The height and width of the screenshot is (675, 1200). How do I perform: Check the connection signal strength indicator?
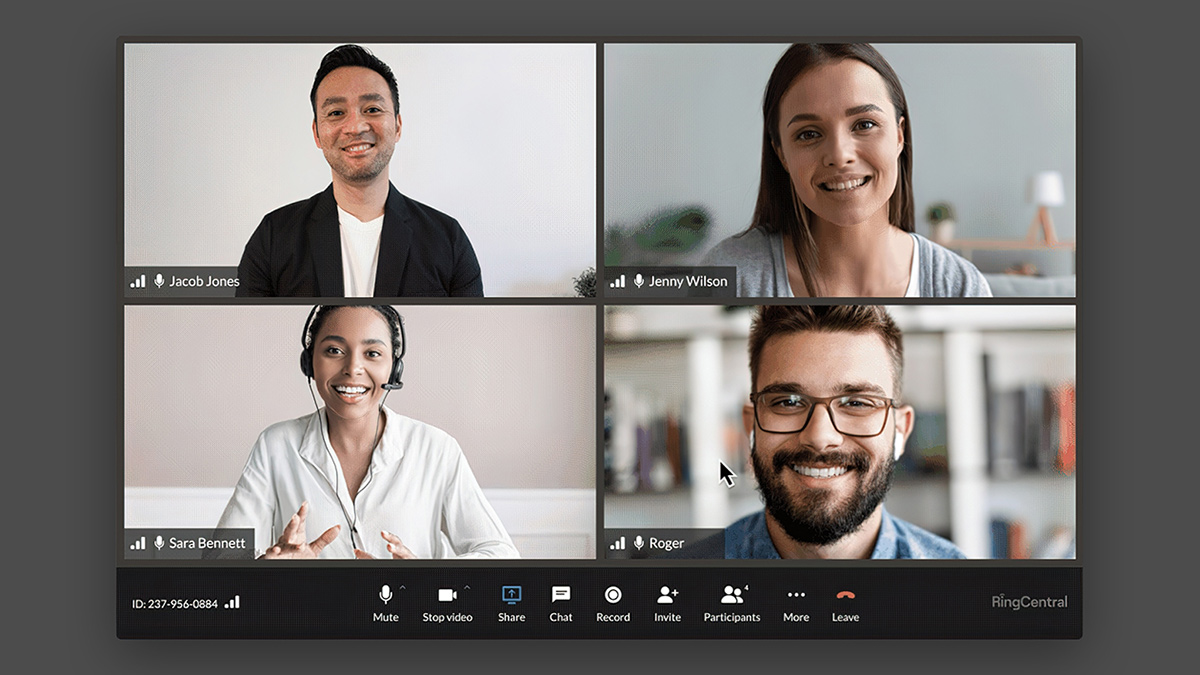click(232, 601)
